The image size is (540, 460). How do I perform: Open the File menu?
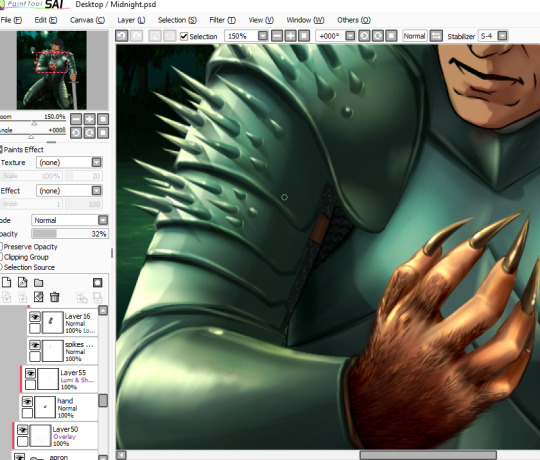click(x=11, y=20)
